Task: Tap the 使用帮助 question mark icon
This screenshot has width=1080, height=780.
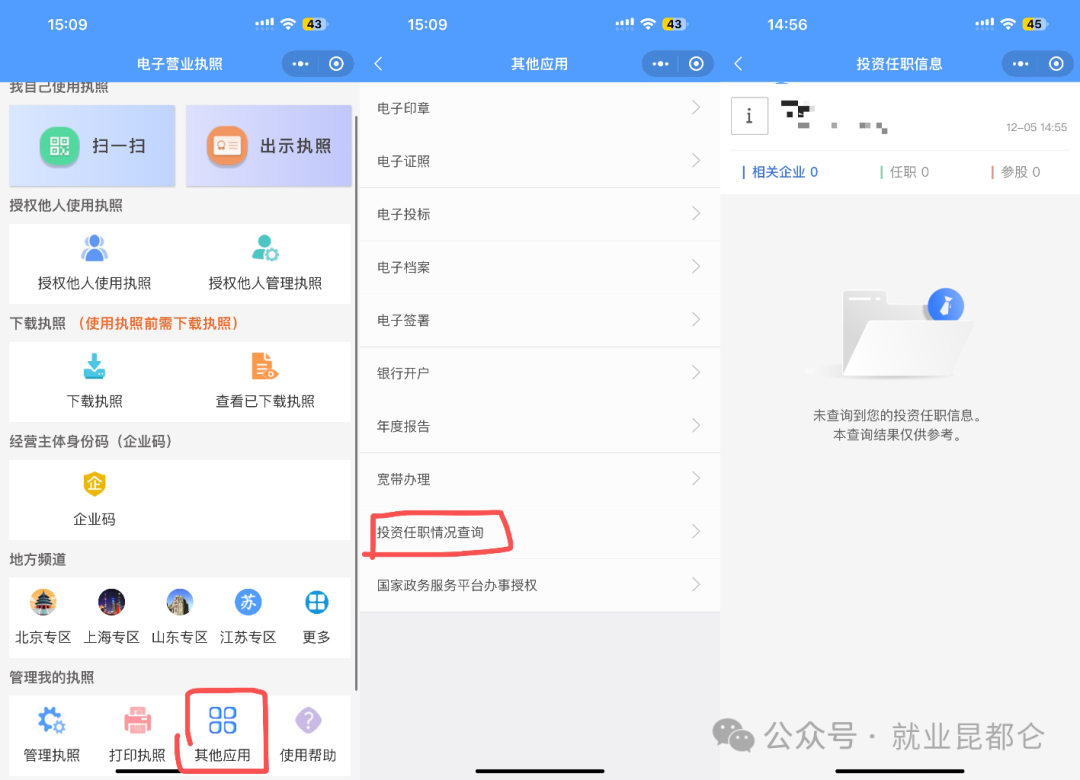Action: click(x=308, y=720)
